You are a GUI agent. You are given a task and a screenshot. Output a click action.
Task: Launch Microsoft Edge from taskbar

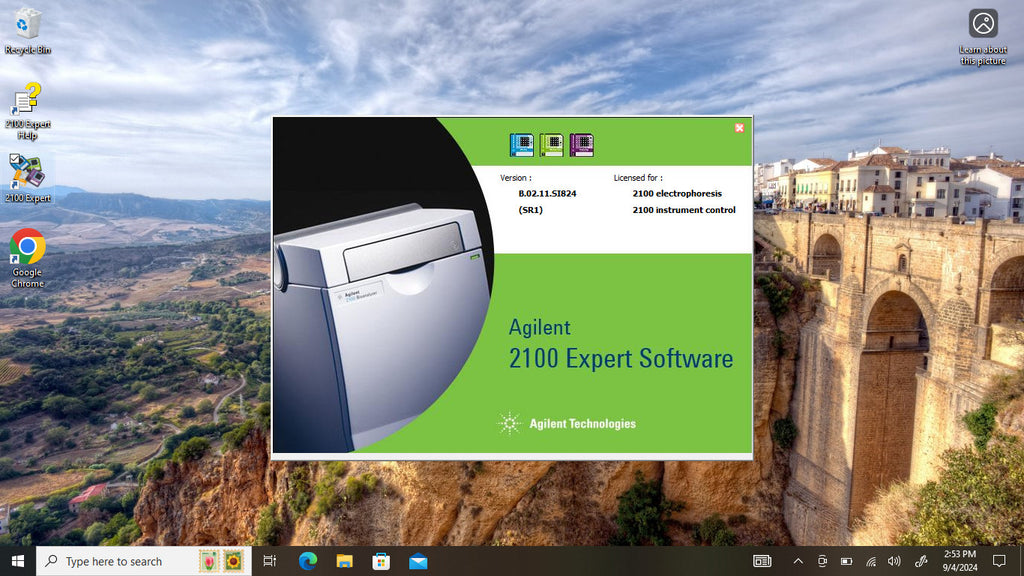click(x=308, y=561)
